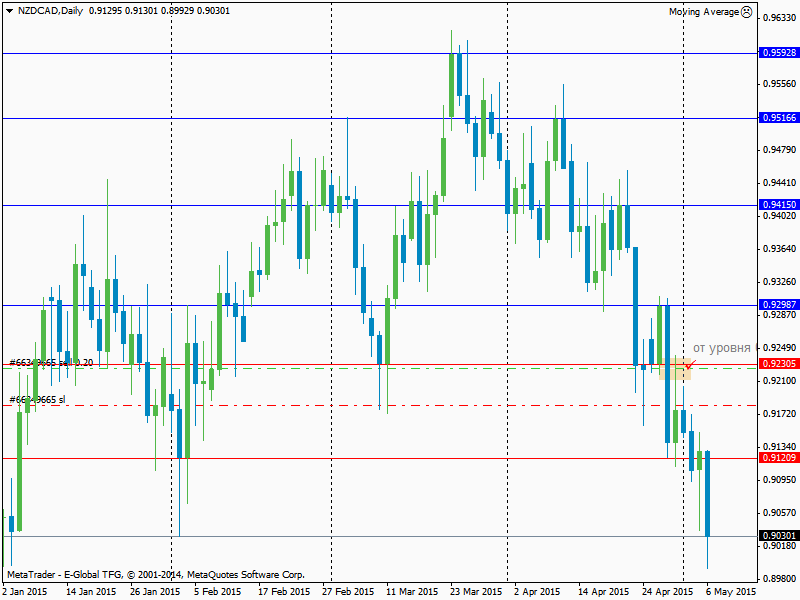This screenshot has height=600, width=800.
Task: Click the 0.92490 value on the price scale
Action: [x=779, y=347]
